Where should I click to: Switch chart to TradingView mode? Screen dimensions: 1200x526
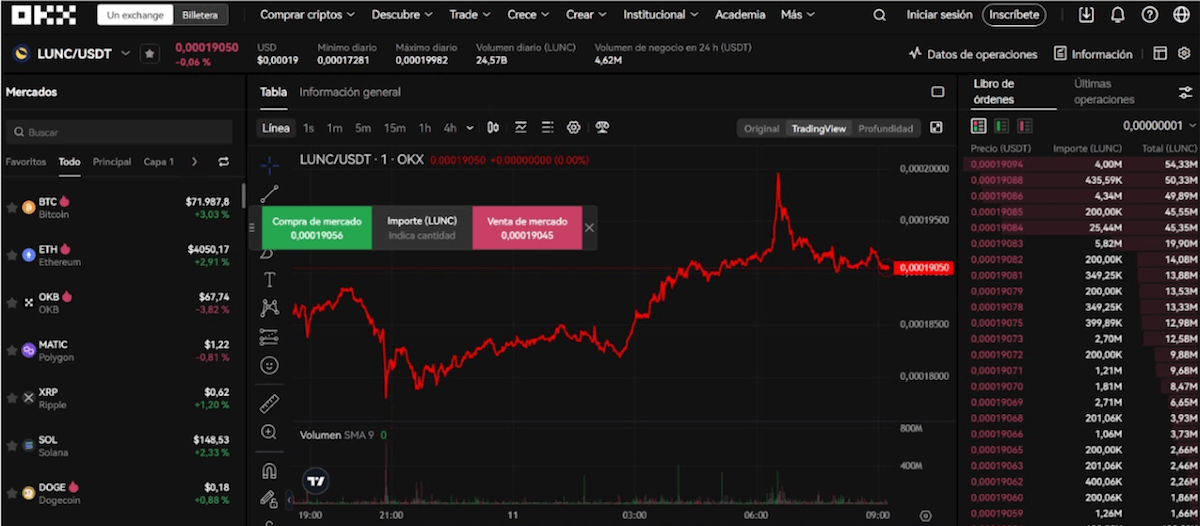[x=819, y=128]
